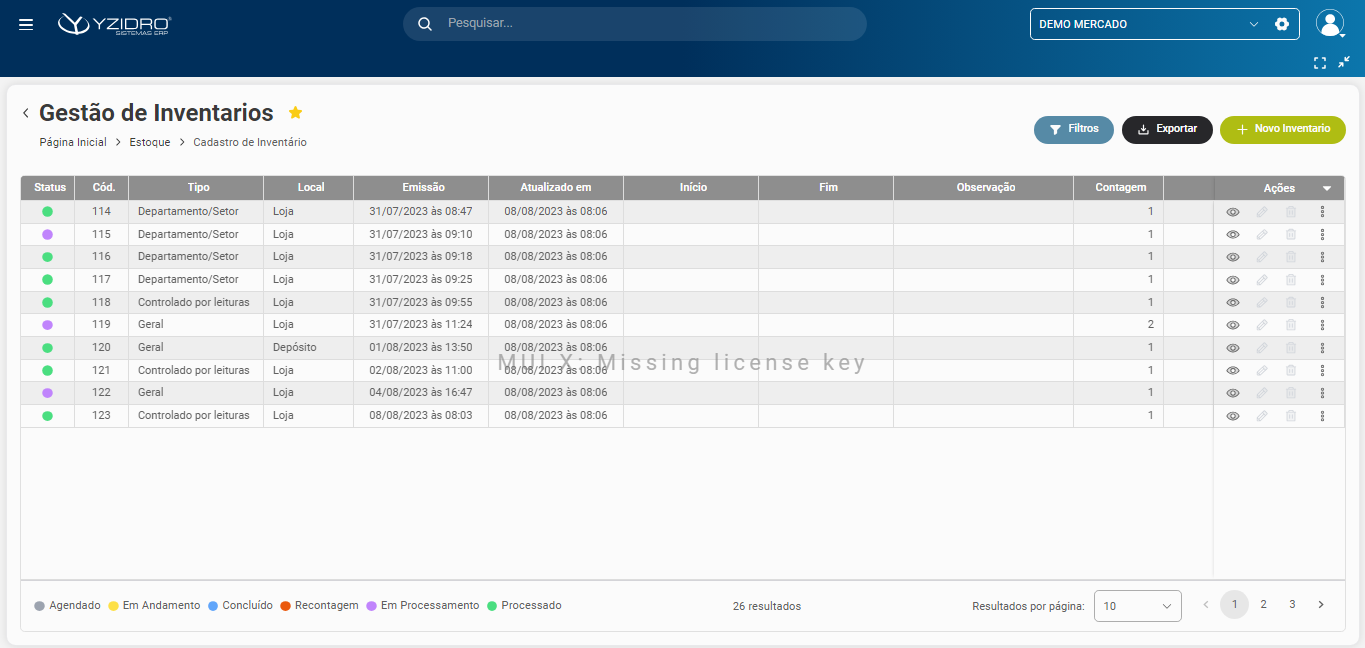Open the results per page dropdown
The image size is (1365, 648).
coord(1137,606)
